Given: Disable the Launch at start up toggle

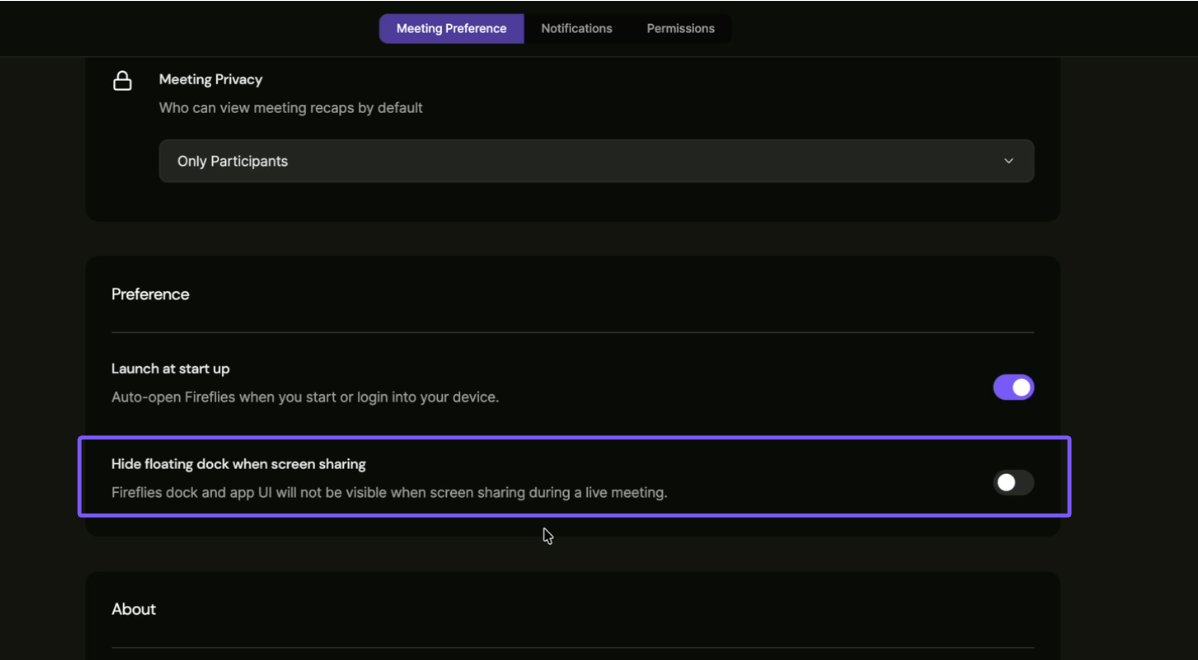Looking at the screenshot, I should (1013, 387).
